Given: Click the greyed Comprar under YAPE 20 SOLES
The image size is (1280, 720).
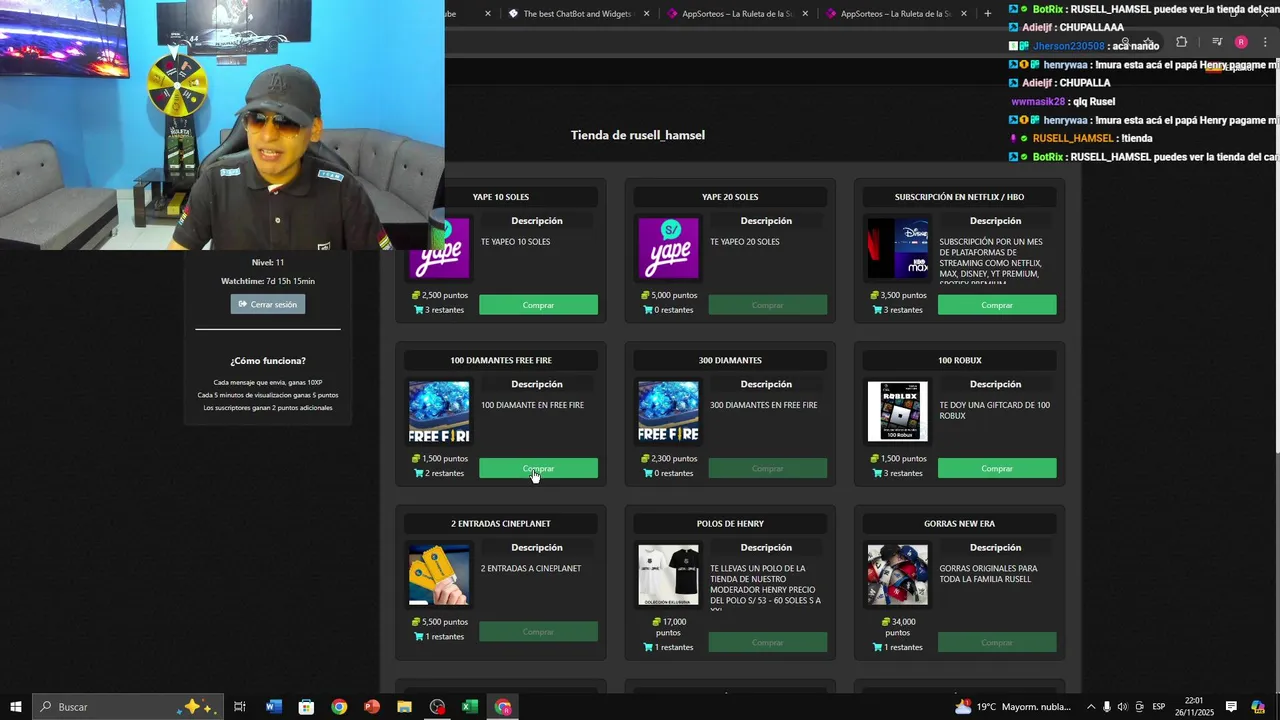Looking at the screenshot, I should point(767,305).
